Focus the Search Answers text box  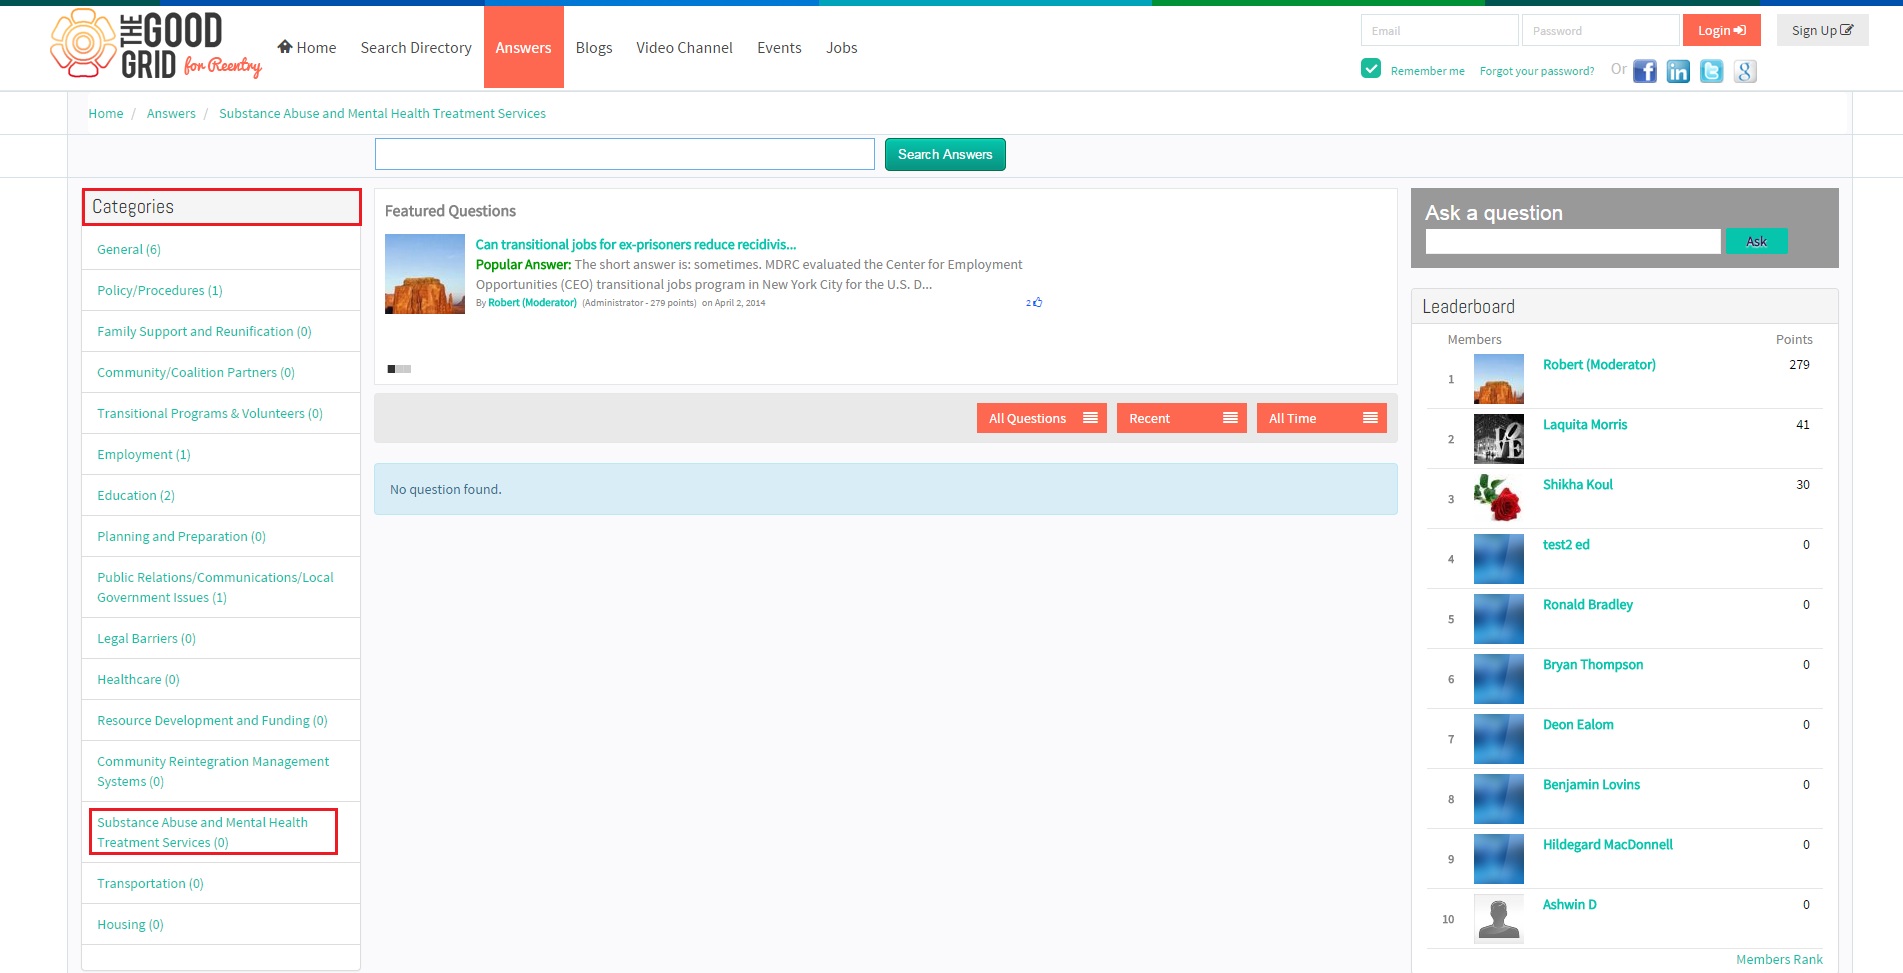[x=625, y=154]
